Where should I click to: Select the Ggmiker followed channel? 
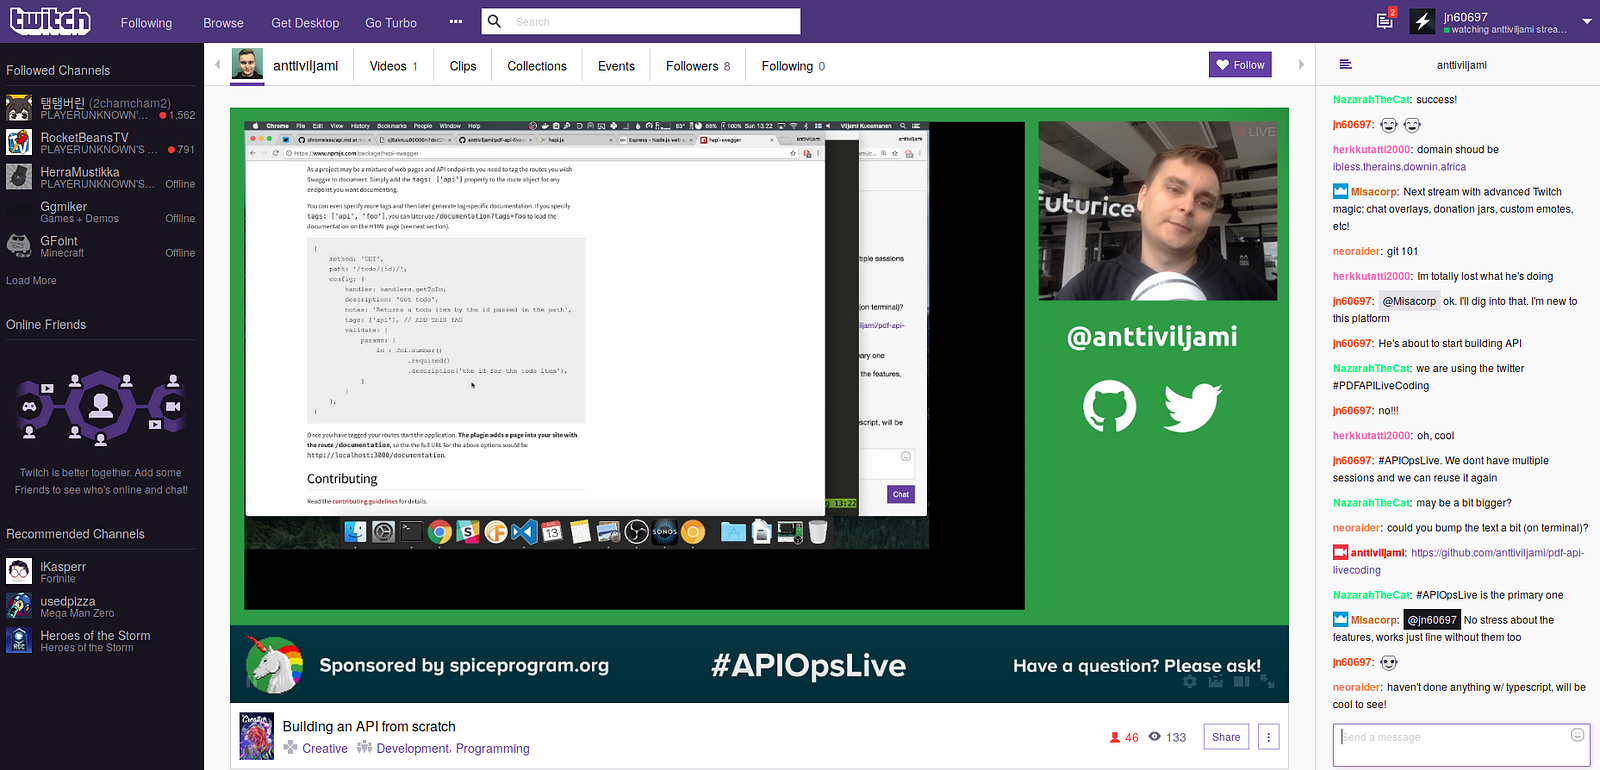[x=100, y=212]
